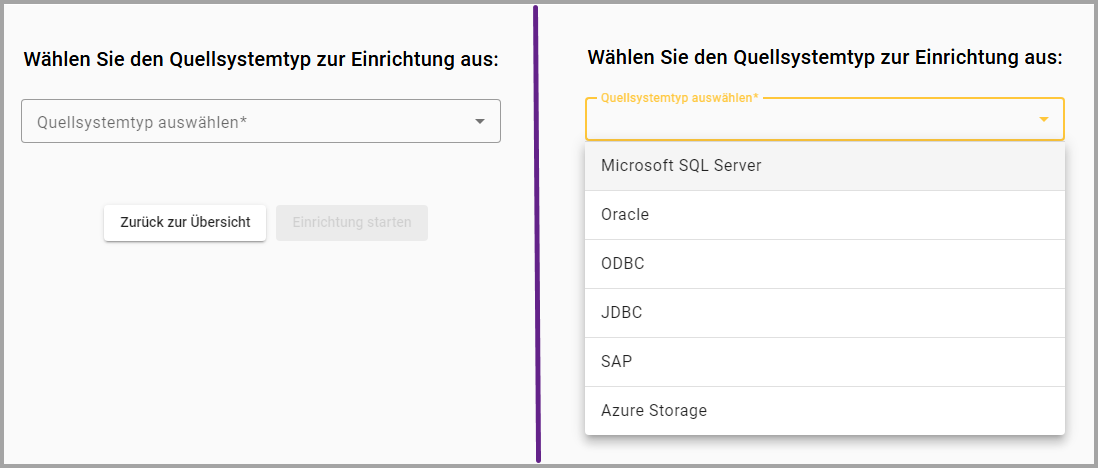Screen dimensions: 1098x468
Task: Select SAP as the Quellsystemtyp
Action: click(616, 362)
